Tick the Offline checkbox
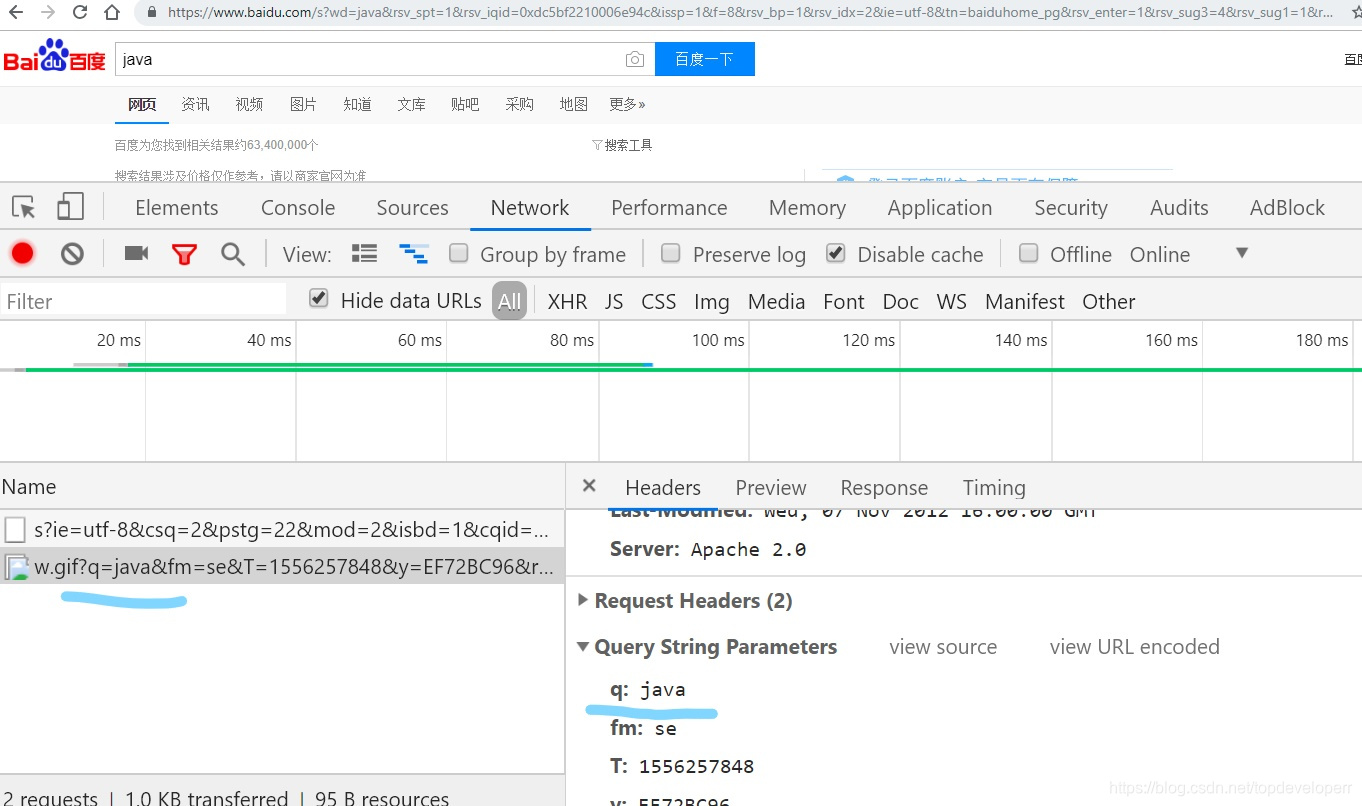The width and height of the screenshot is (1362, 806). (x=1028, y=253)
